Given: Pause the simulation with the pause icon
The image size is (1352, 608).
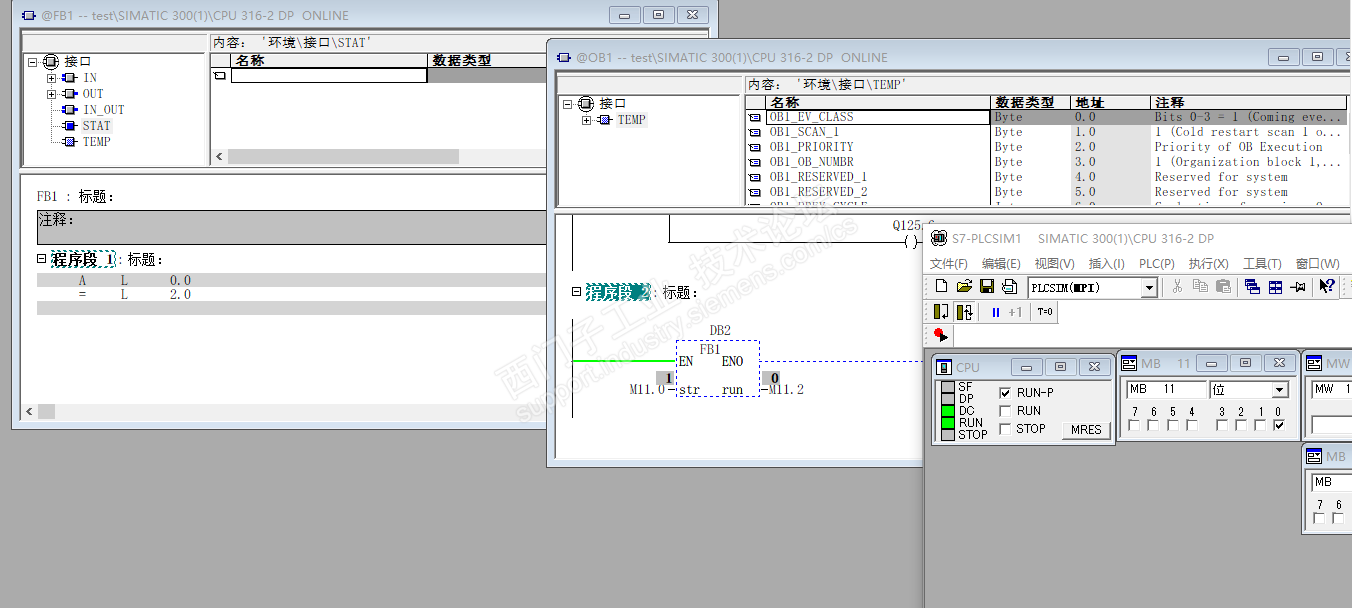Looking at the screenshot, I should (995, 312).
